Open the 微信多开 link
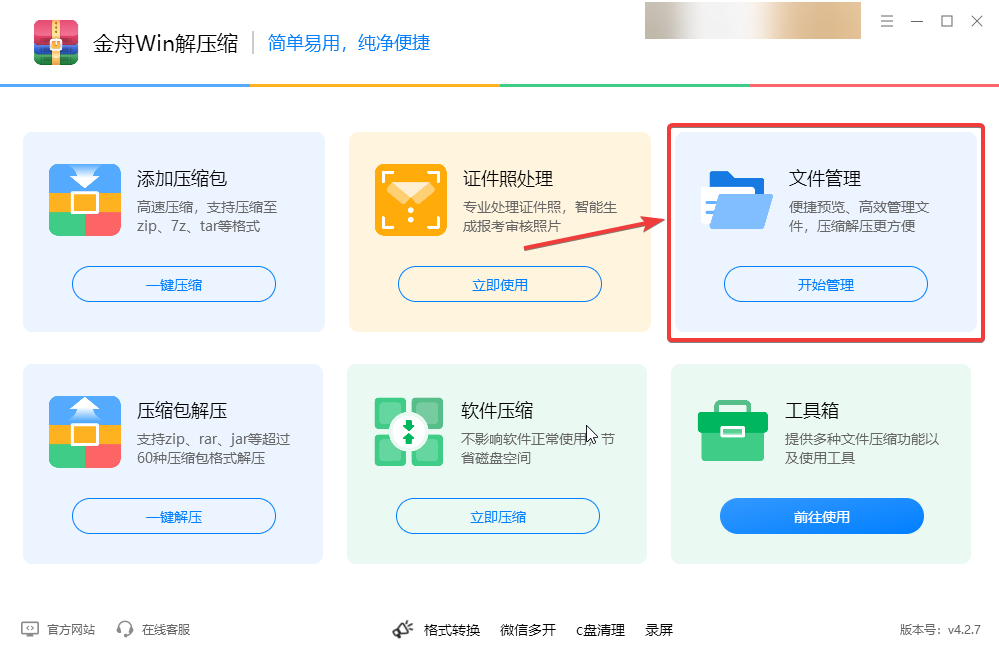This screenshot has height=649, width=999. pos(528,630)
